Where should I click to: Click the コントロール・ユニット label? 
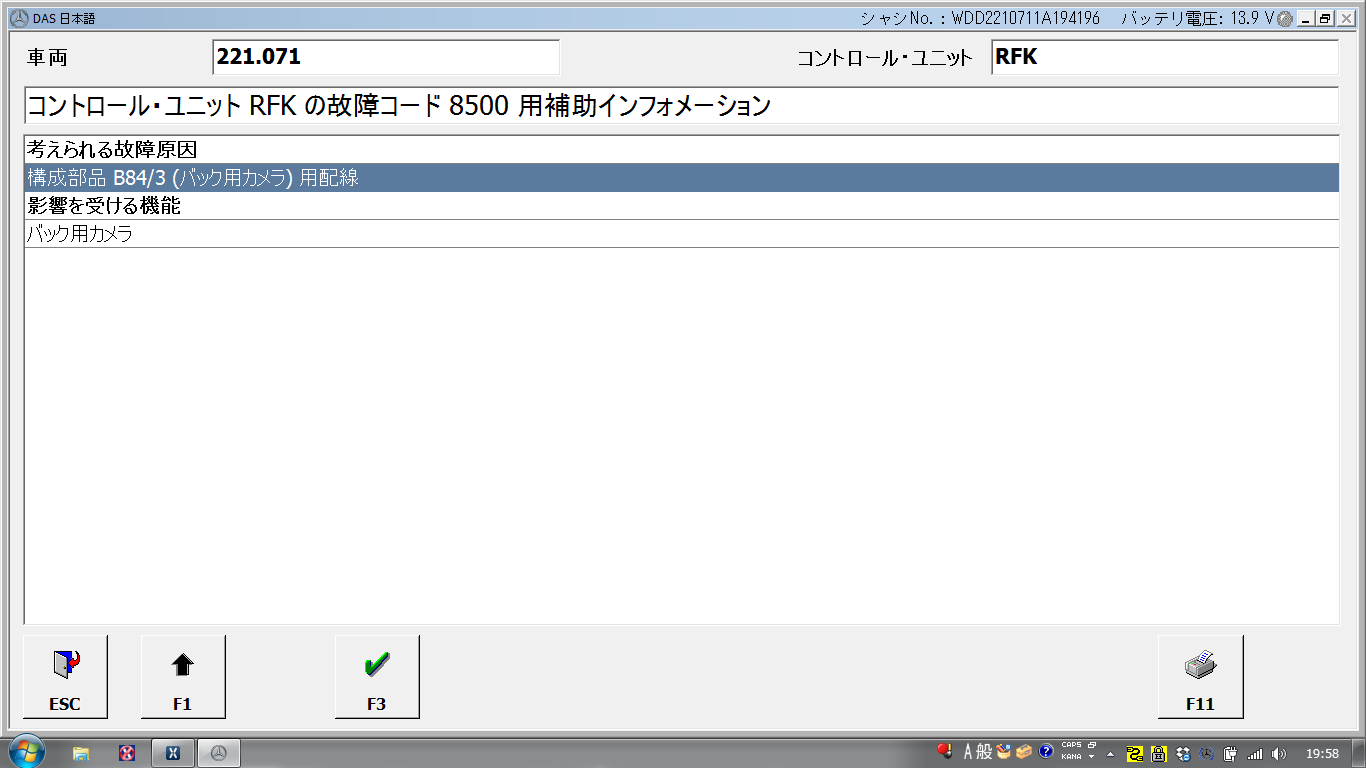point(885,58)
